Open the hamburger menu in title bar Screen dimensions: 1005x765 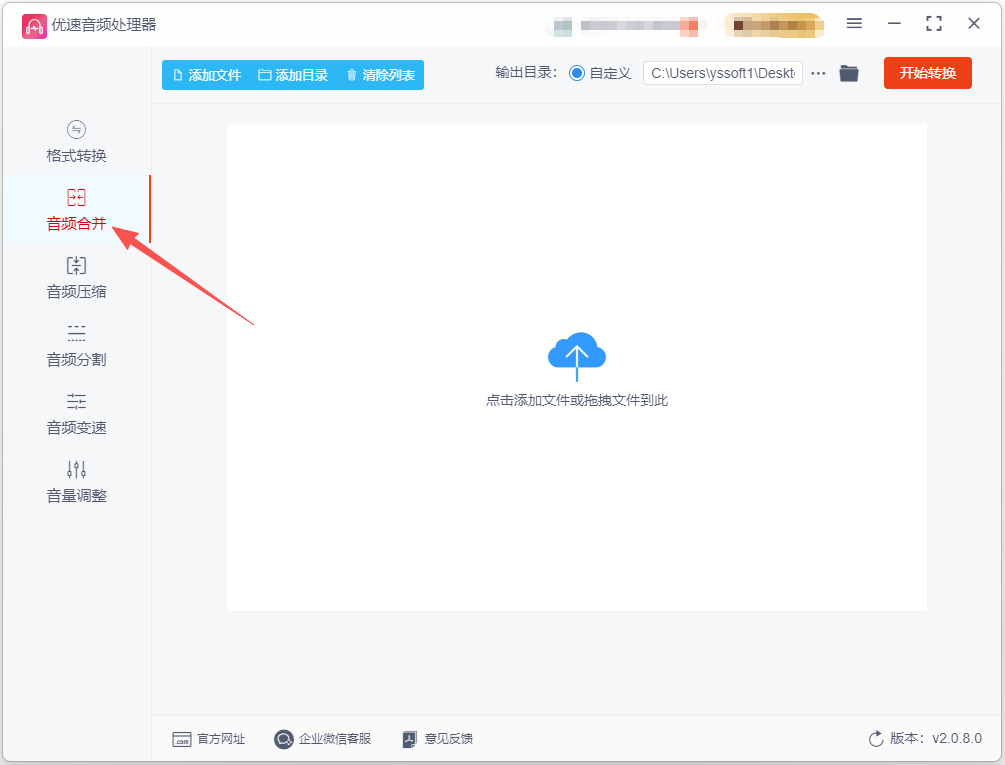click(x=854, y=24)
